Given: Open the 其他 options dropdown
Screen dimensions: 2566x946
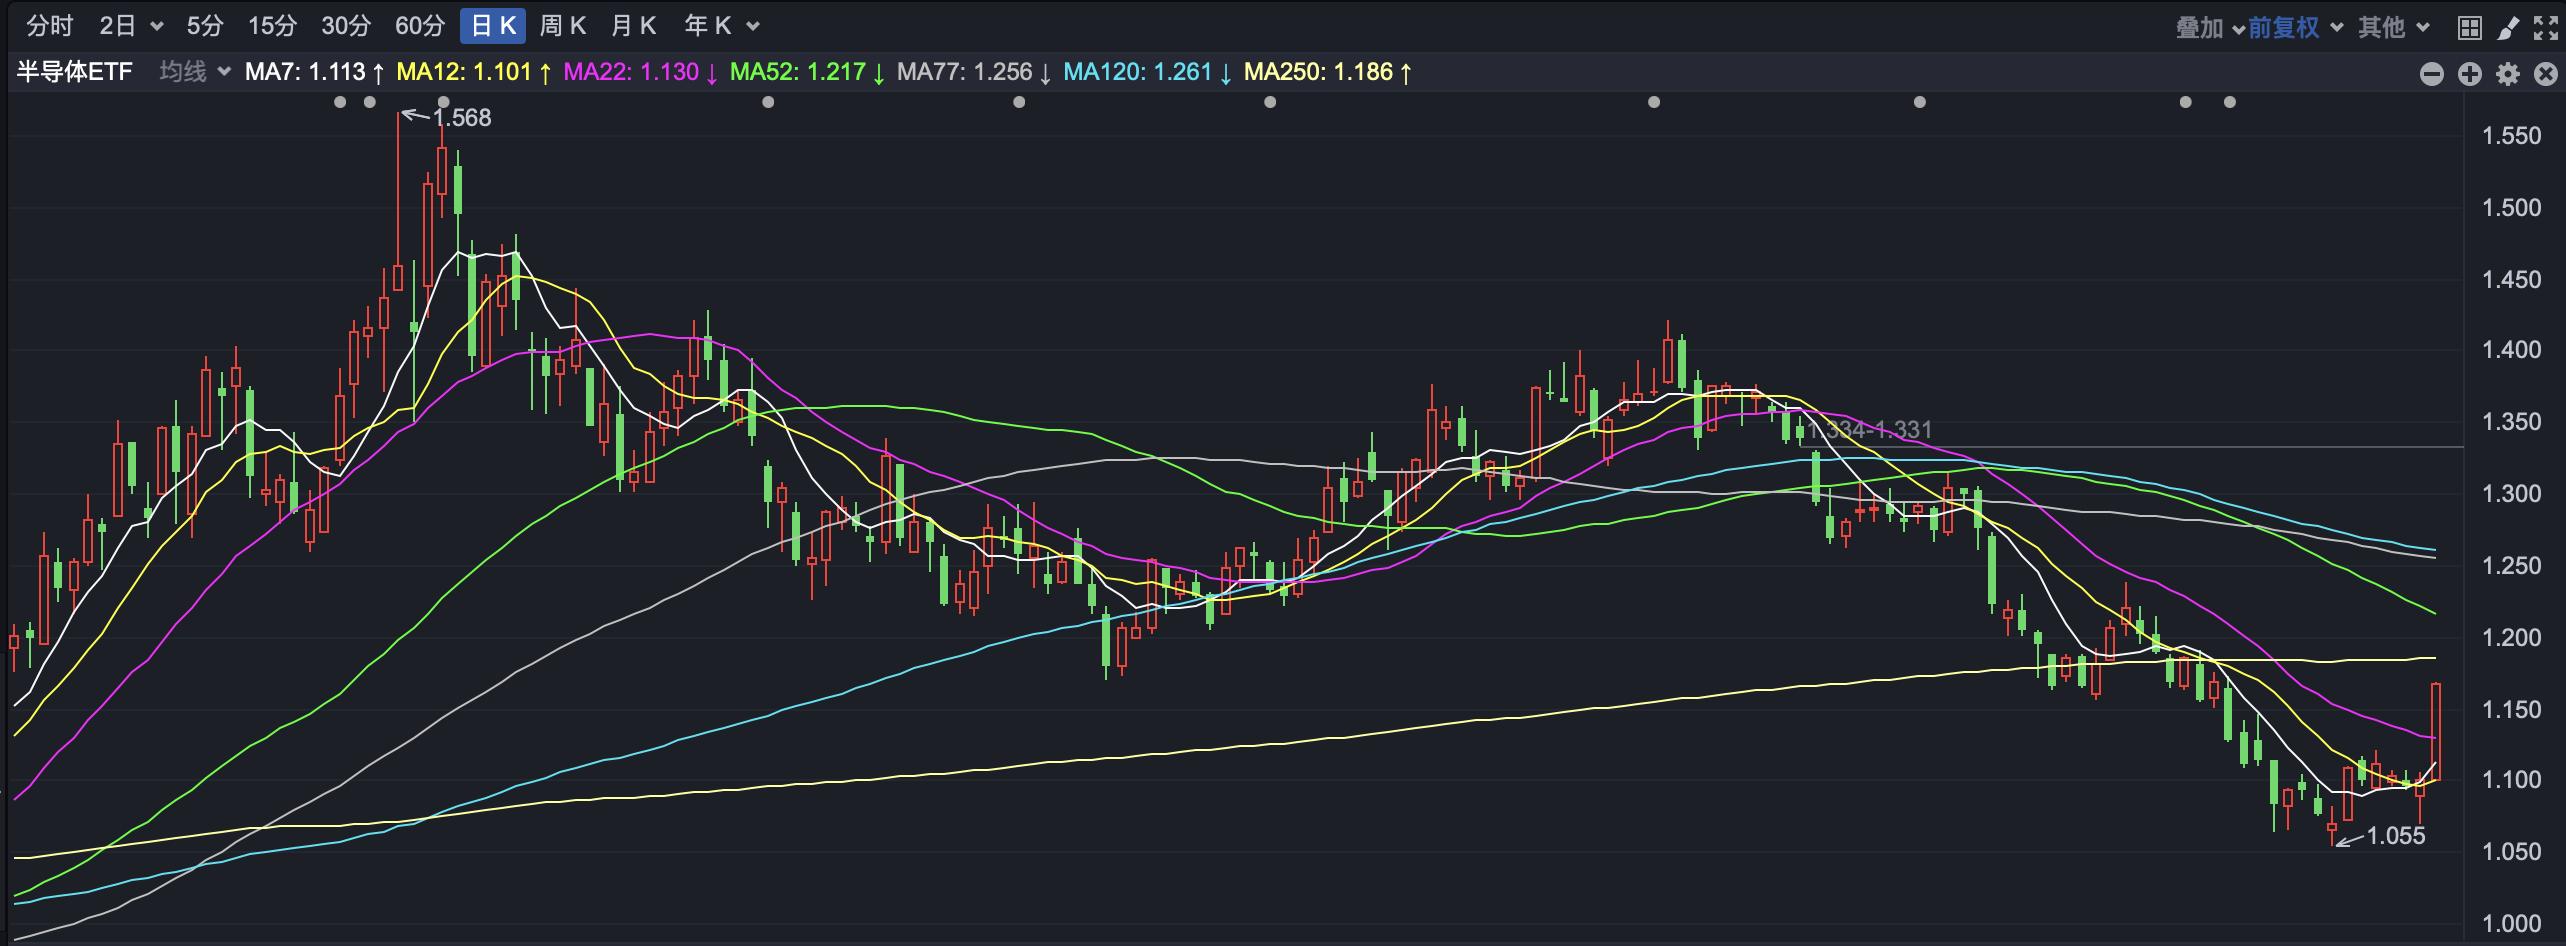Looking at the screenshot, I should tap(2394, 28).
